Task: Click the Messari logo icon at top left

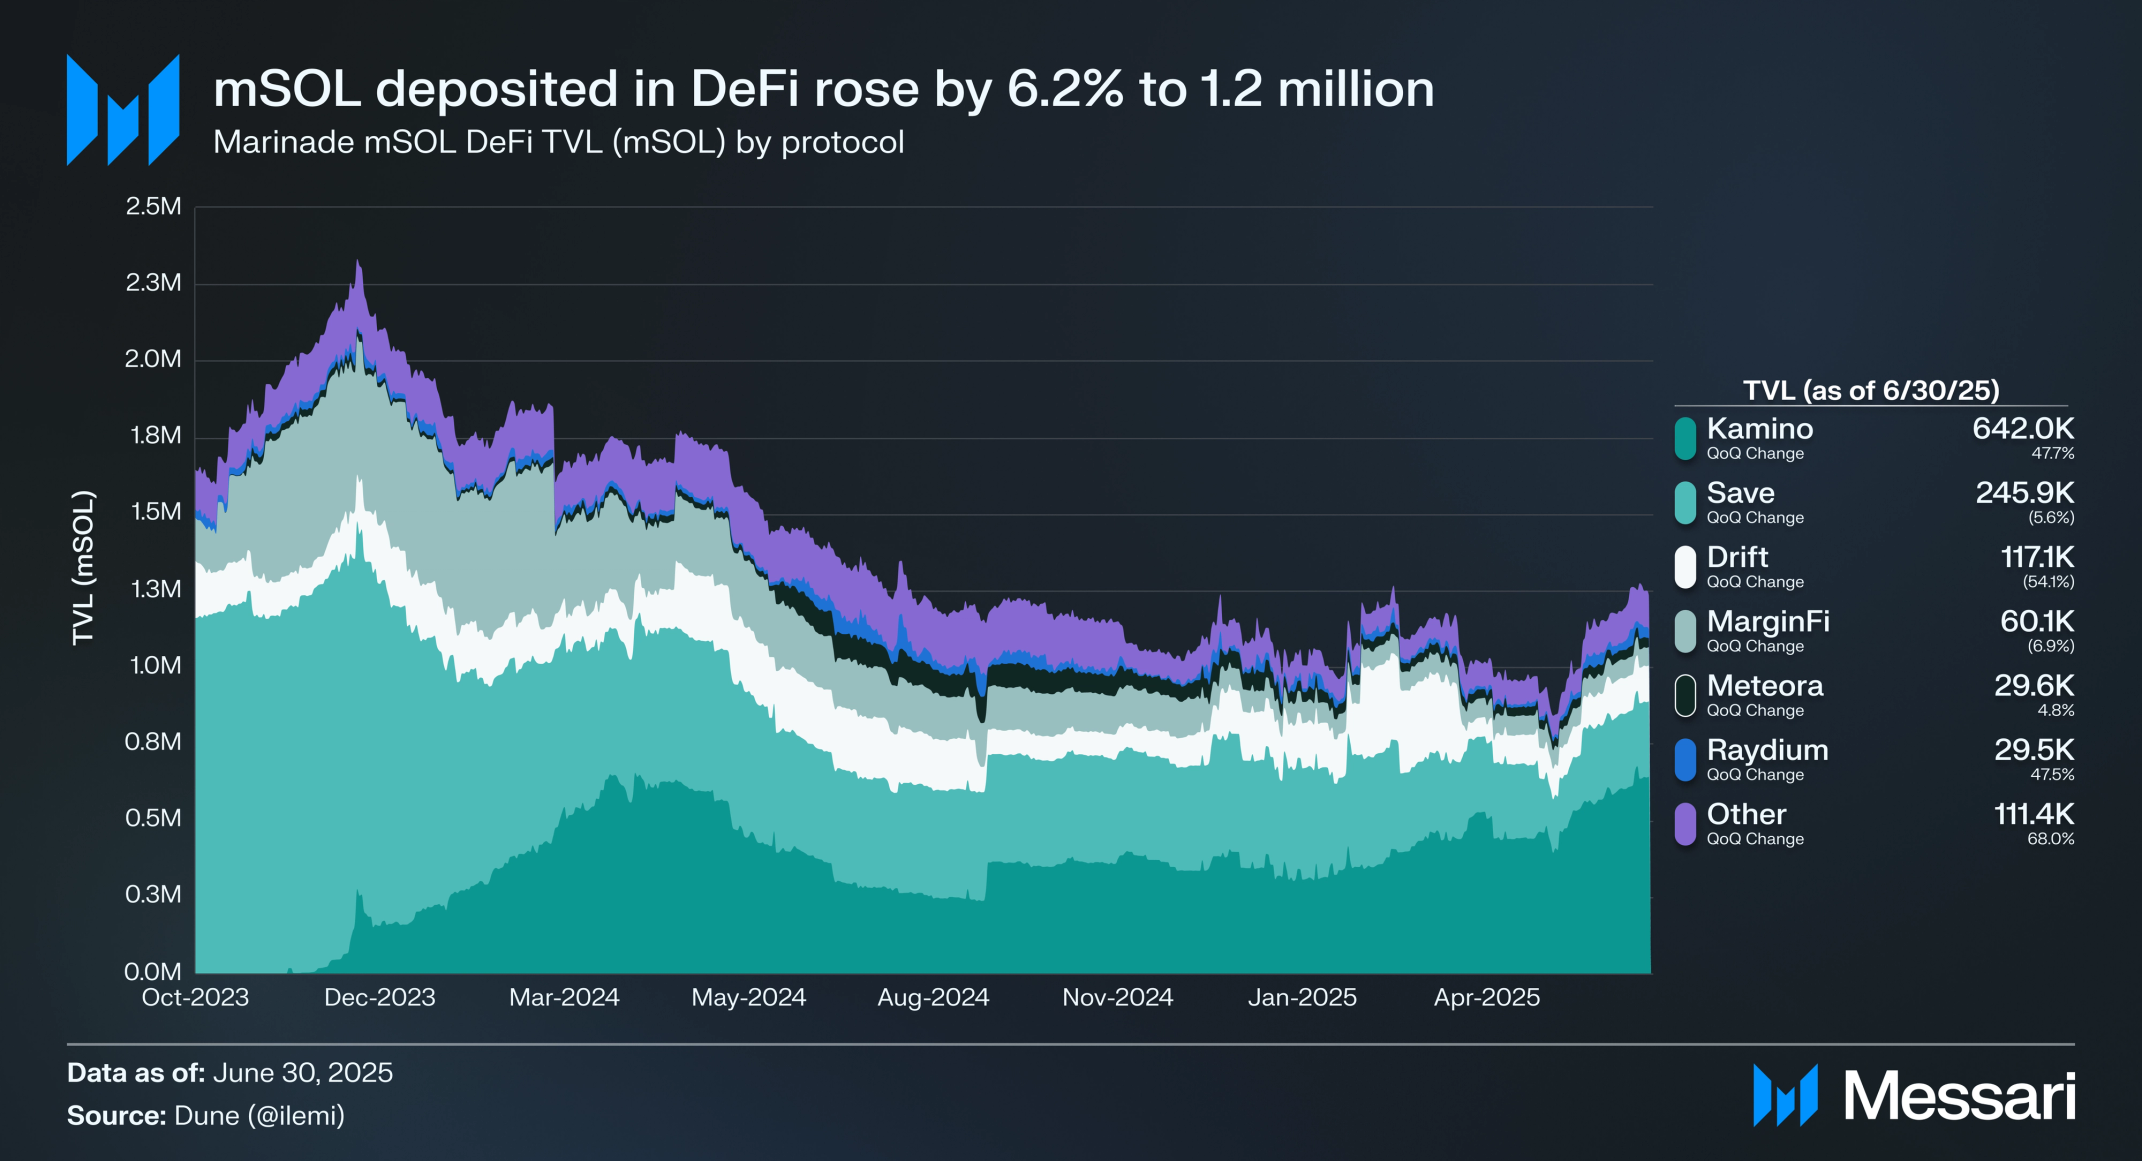Action: click(122, 110)
